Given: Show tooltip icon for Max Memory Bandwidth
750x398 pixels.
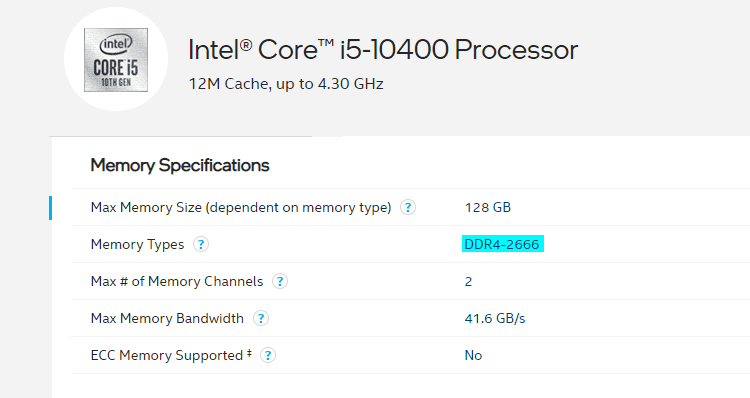Looking at the screenshot, I should pos(261,319).
